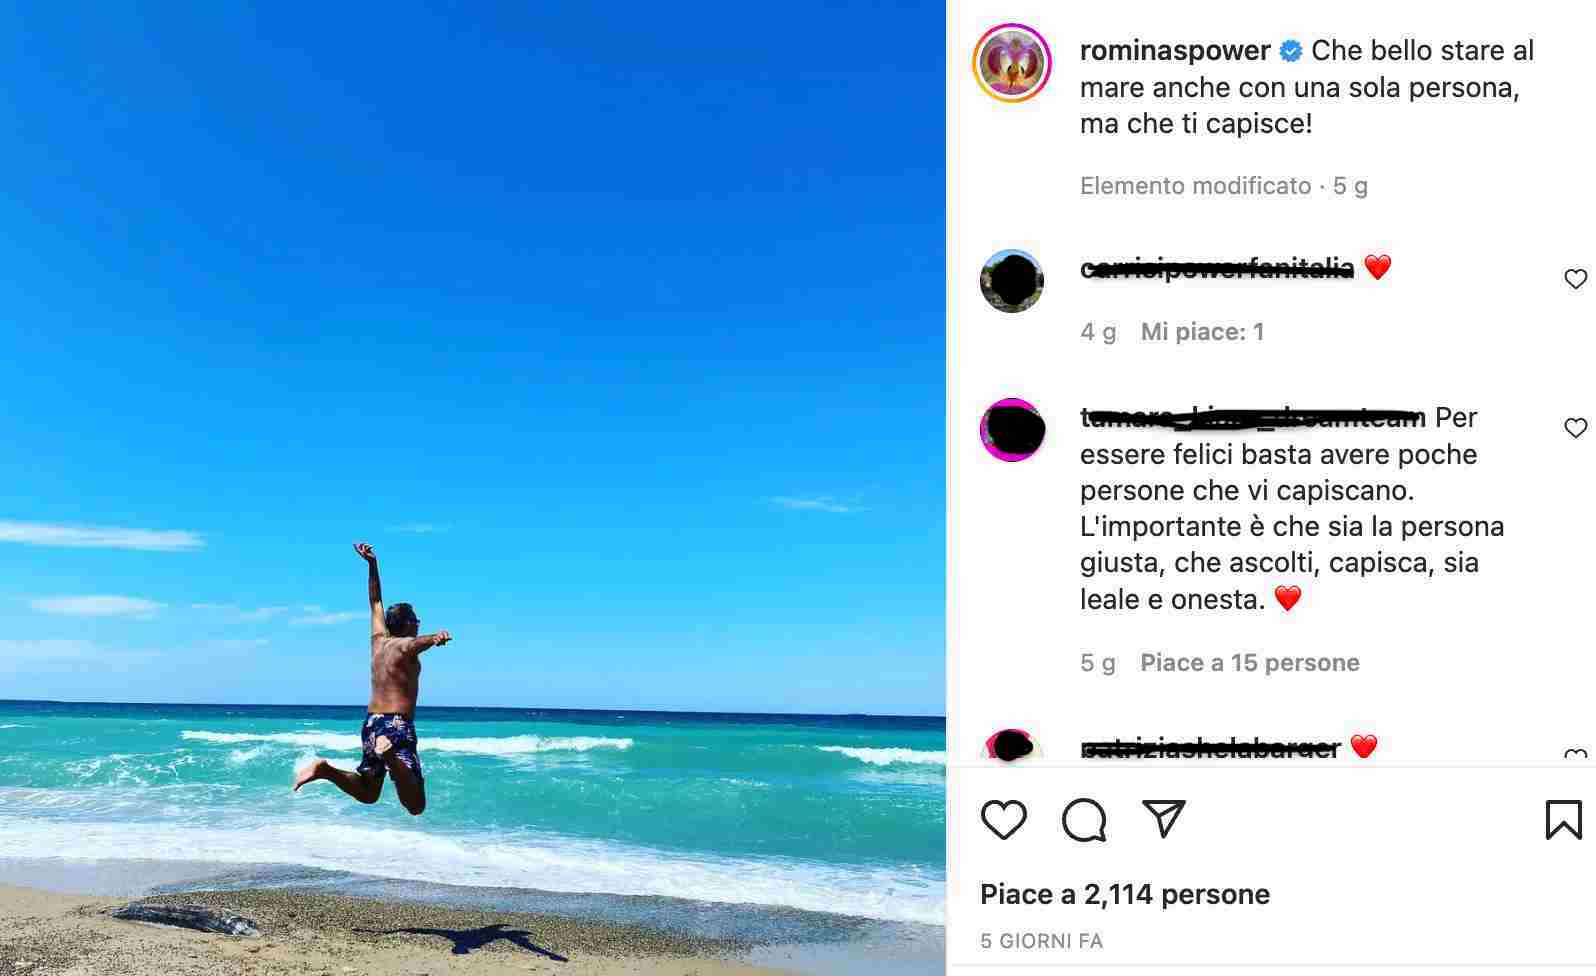Click the verified badge beside rominaspower
Screen dimensions: 1596x976
pos(1291,51)
